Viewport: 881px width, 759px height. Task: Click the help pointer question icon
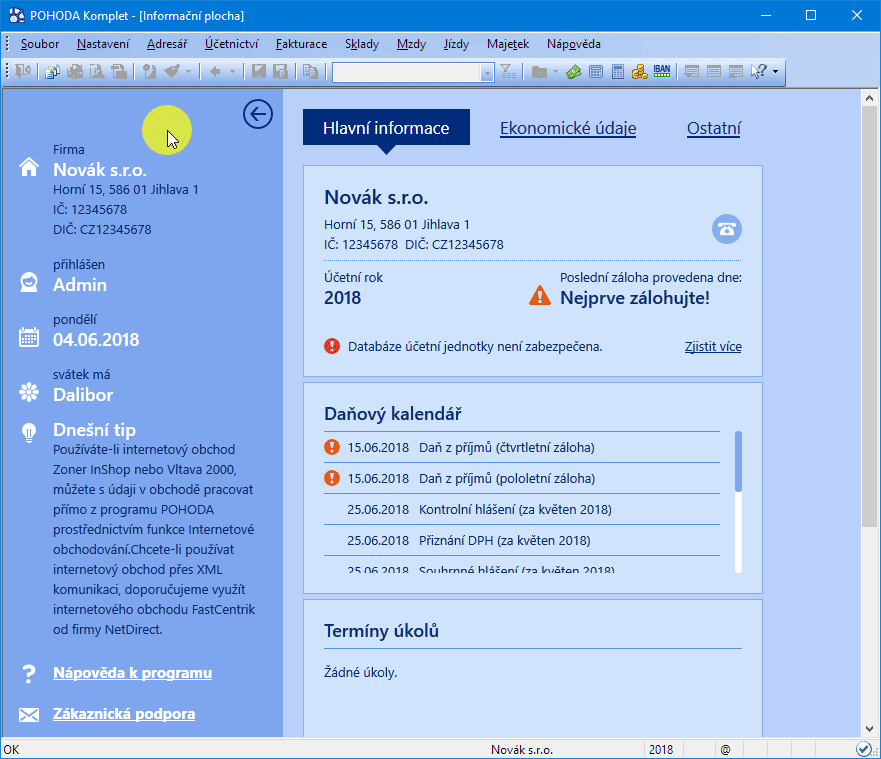[x=759, y=71]
